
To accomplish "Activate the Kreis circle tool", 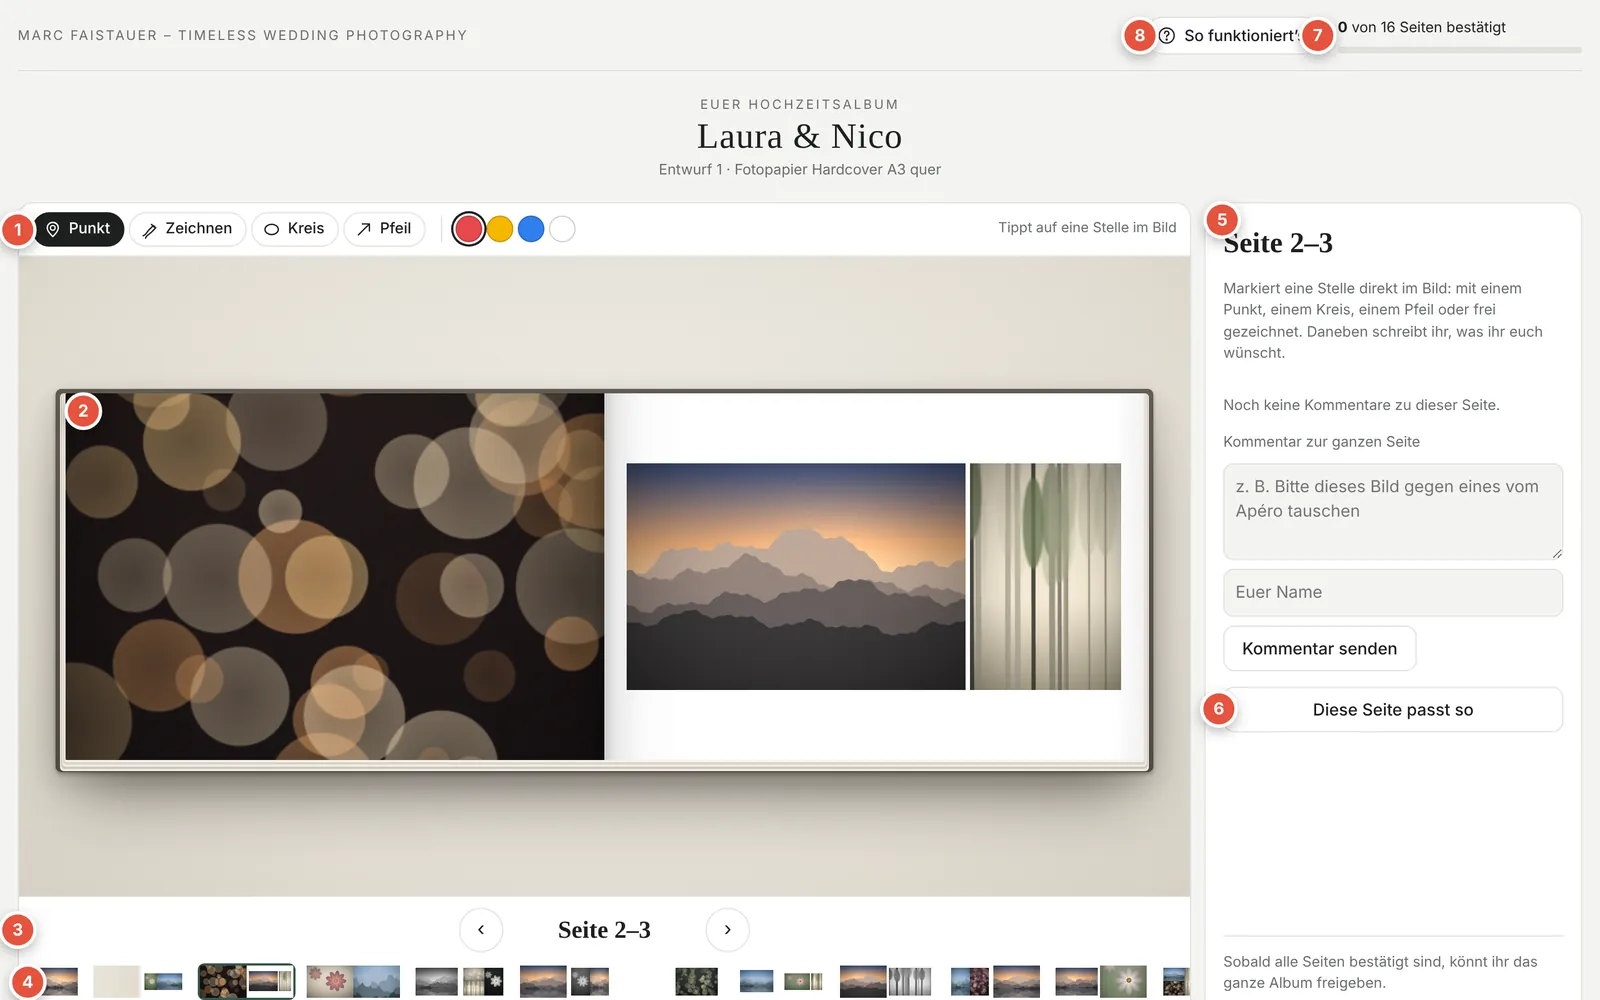I will point(295,229).
